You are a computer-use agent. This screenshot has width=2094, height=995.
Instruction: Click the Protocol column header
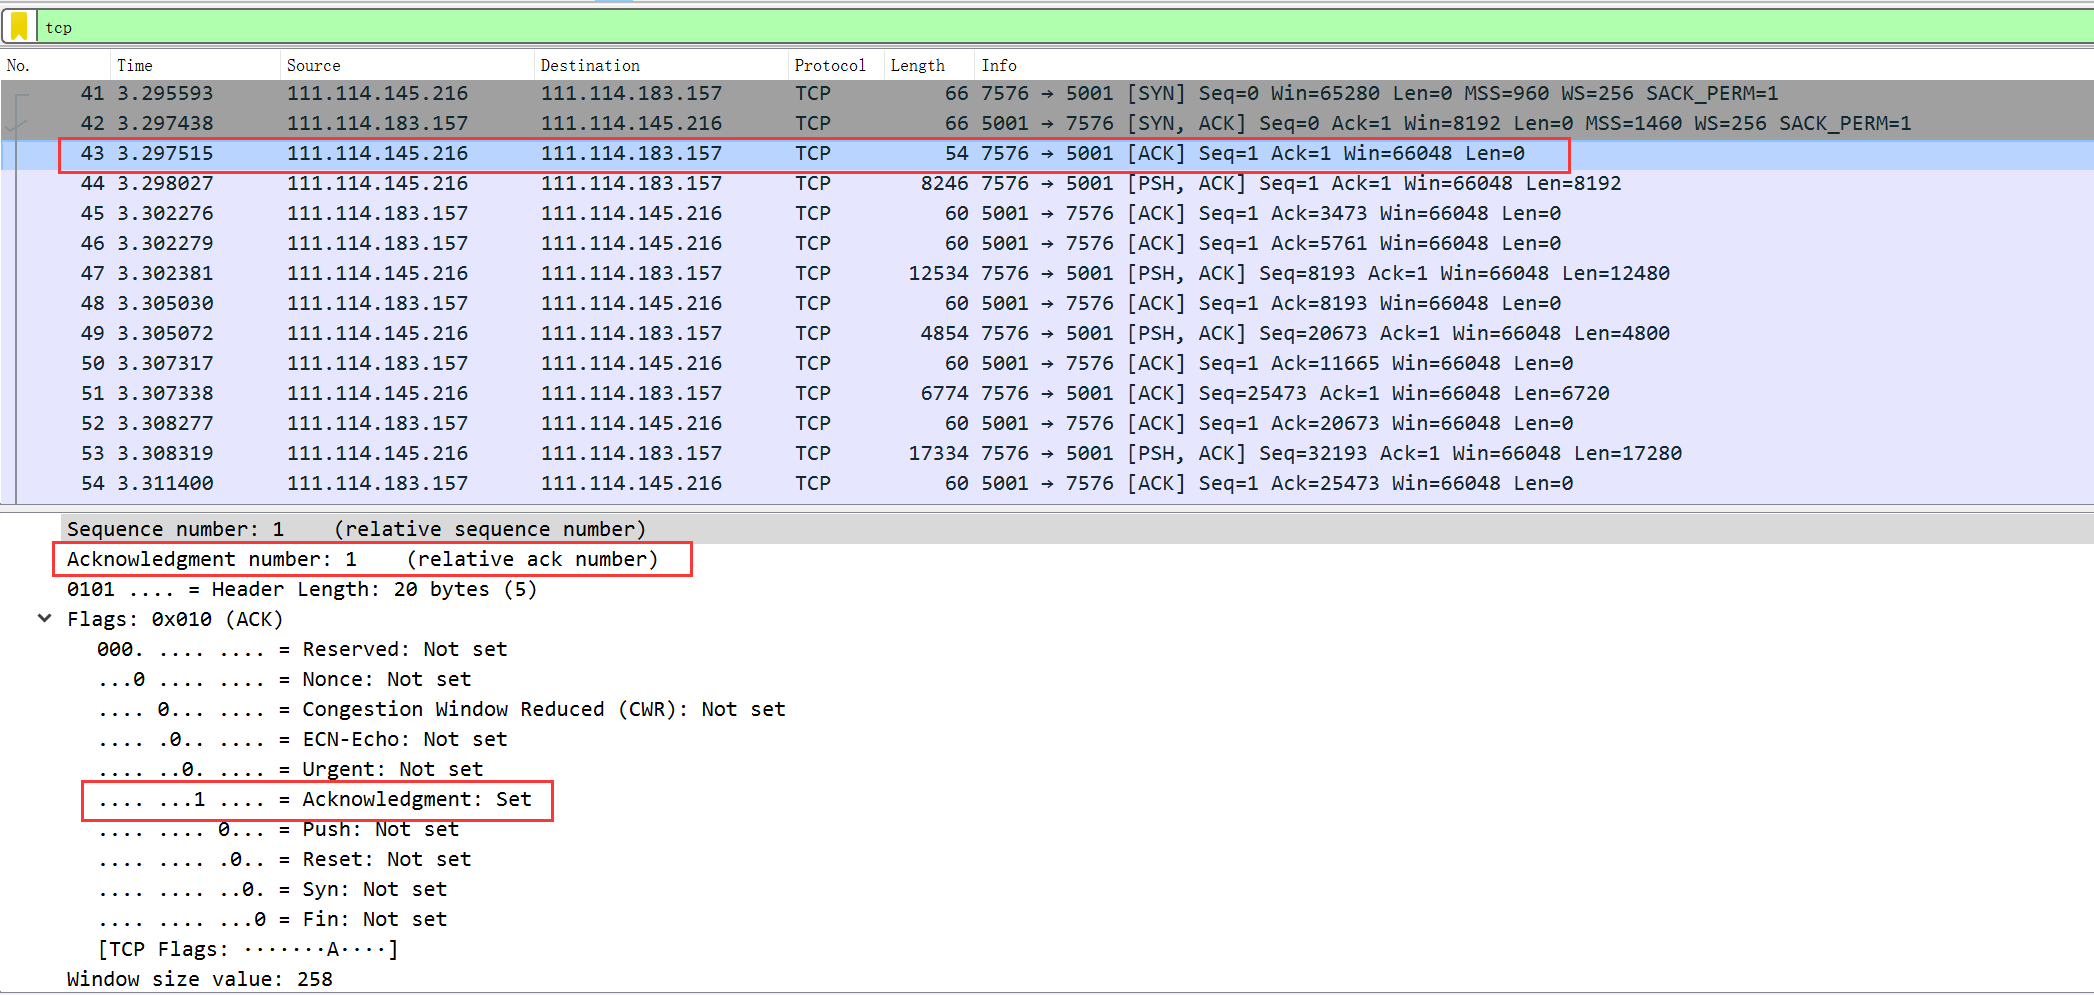[829, 65]
